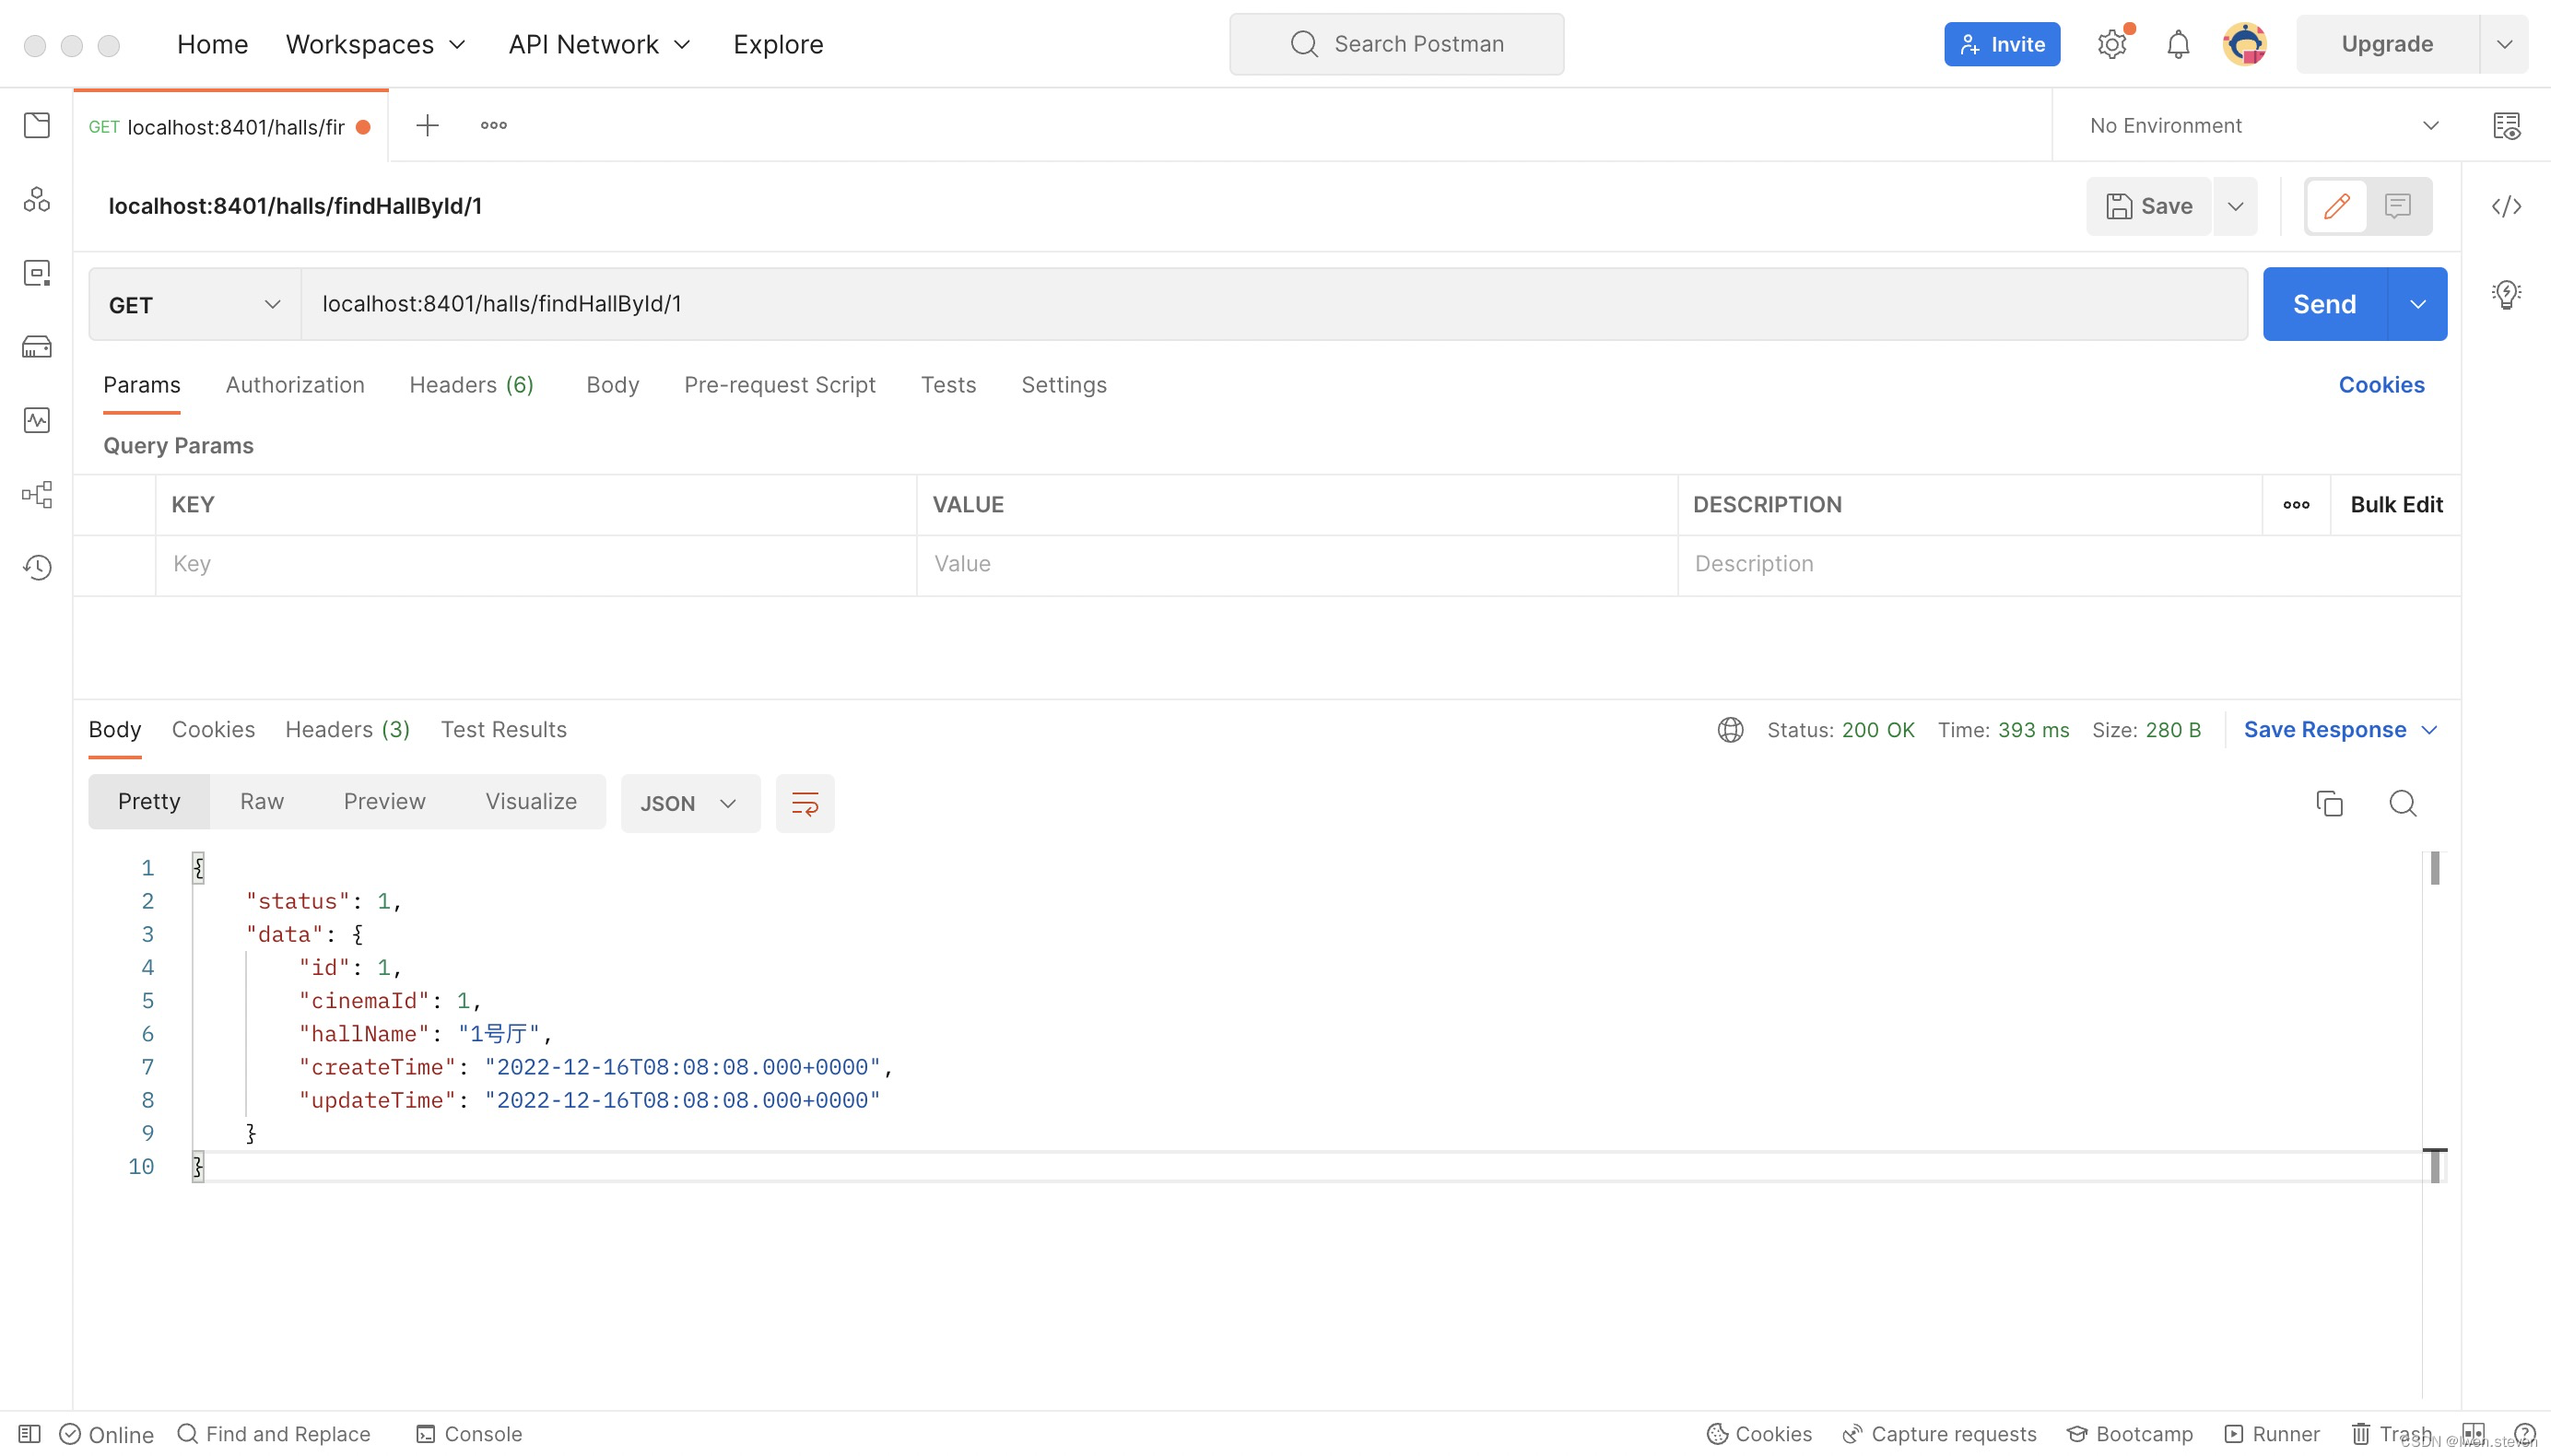2551x1456 pixels.
Task: Click the blue Send button
Action: click(2324, 304)
